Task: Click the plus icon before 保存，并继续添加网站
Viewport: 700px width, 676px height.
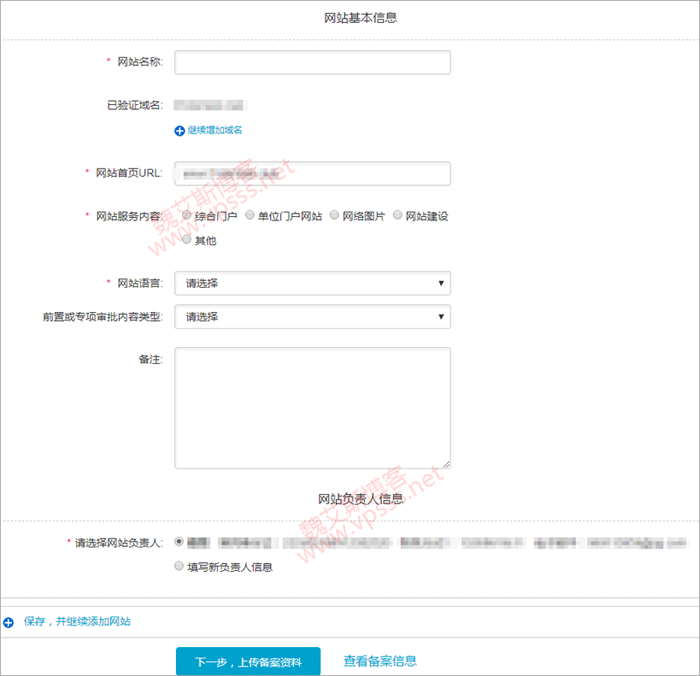Action: pos(9,622)
